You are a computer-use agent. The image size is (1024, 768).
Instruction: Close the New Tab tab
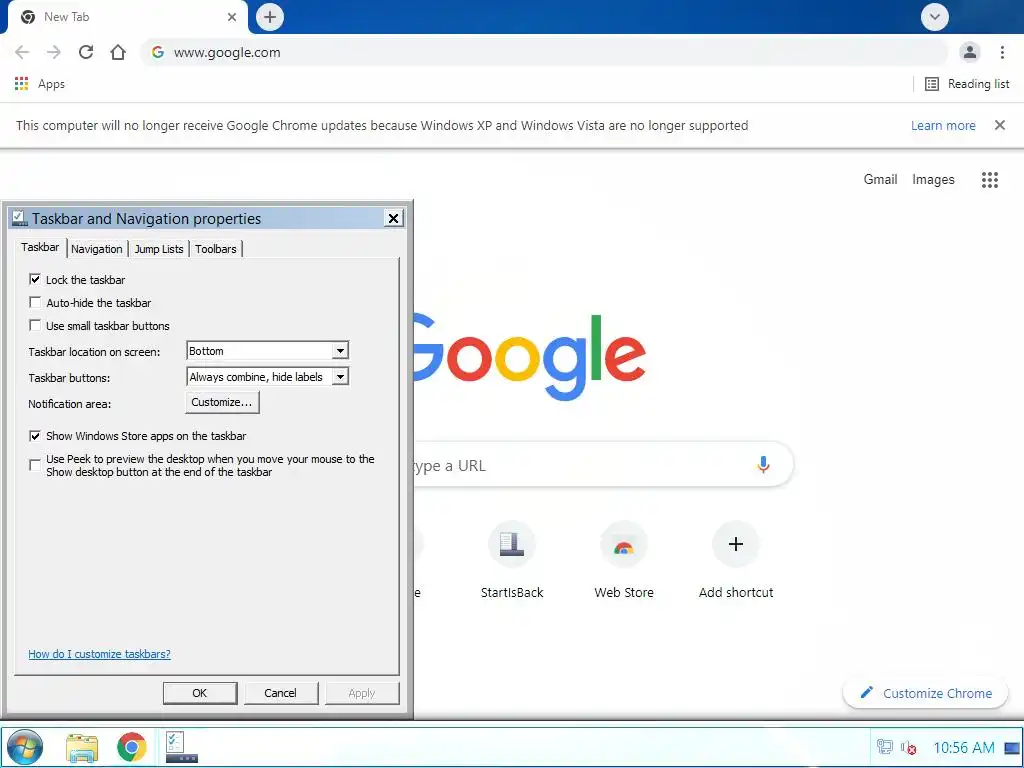pyautogui.click(x=232, y=17)
